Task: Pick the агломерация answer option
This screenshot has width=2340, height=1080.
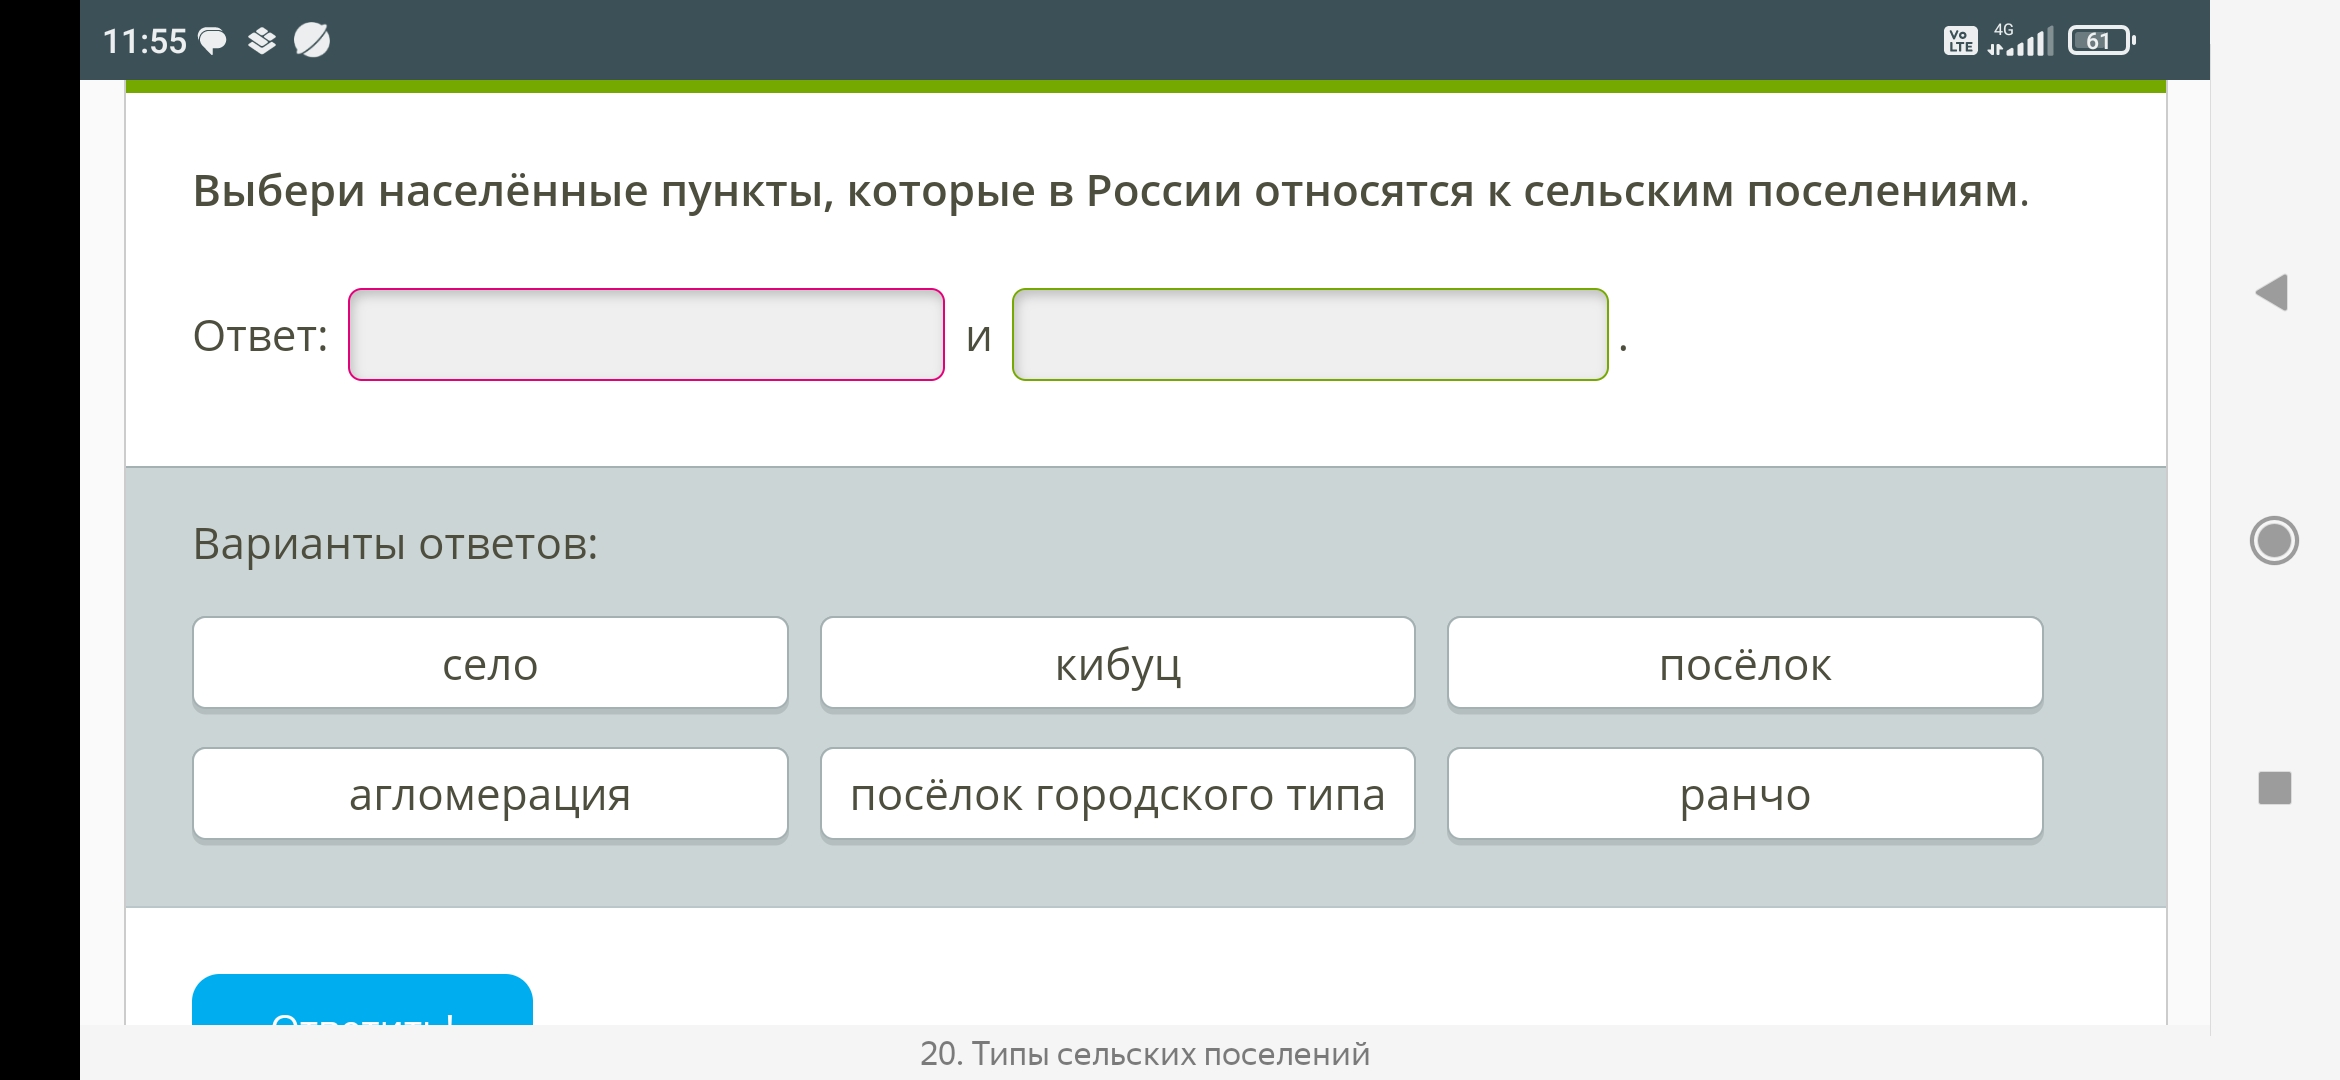Action: pos(490,794)
